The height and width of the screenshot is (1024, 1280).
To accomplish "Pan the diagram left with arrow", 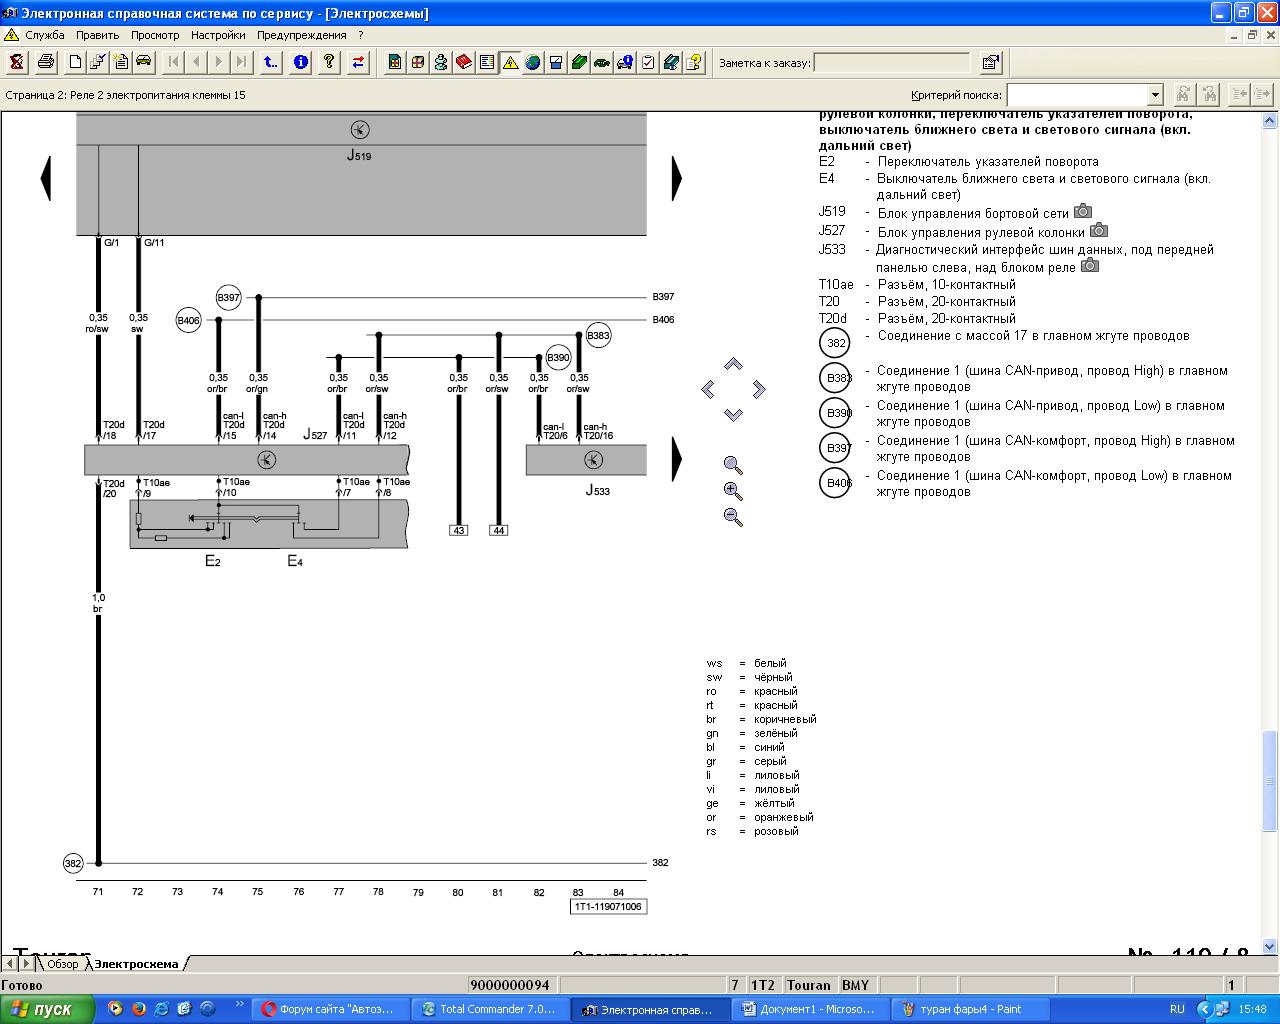I will 708,389.
